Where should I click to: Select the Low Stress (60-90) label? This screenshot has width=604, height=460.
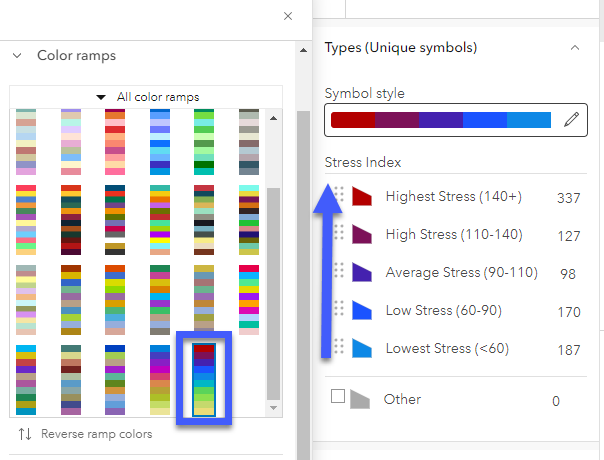(443, 311)
